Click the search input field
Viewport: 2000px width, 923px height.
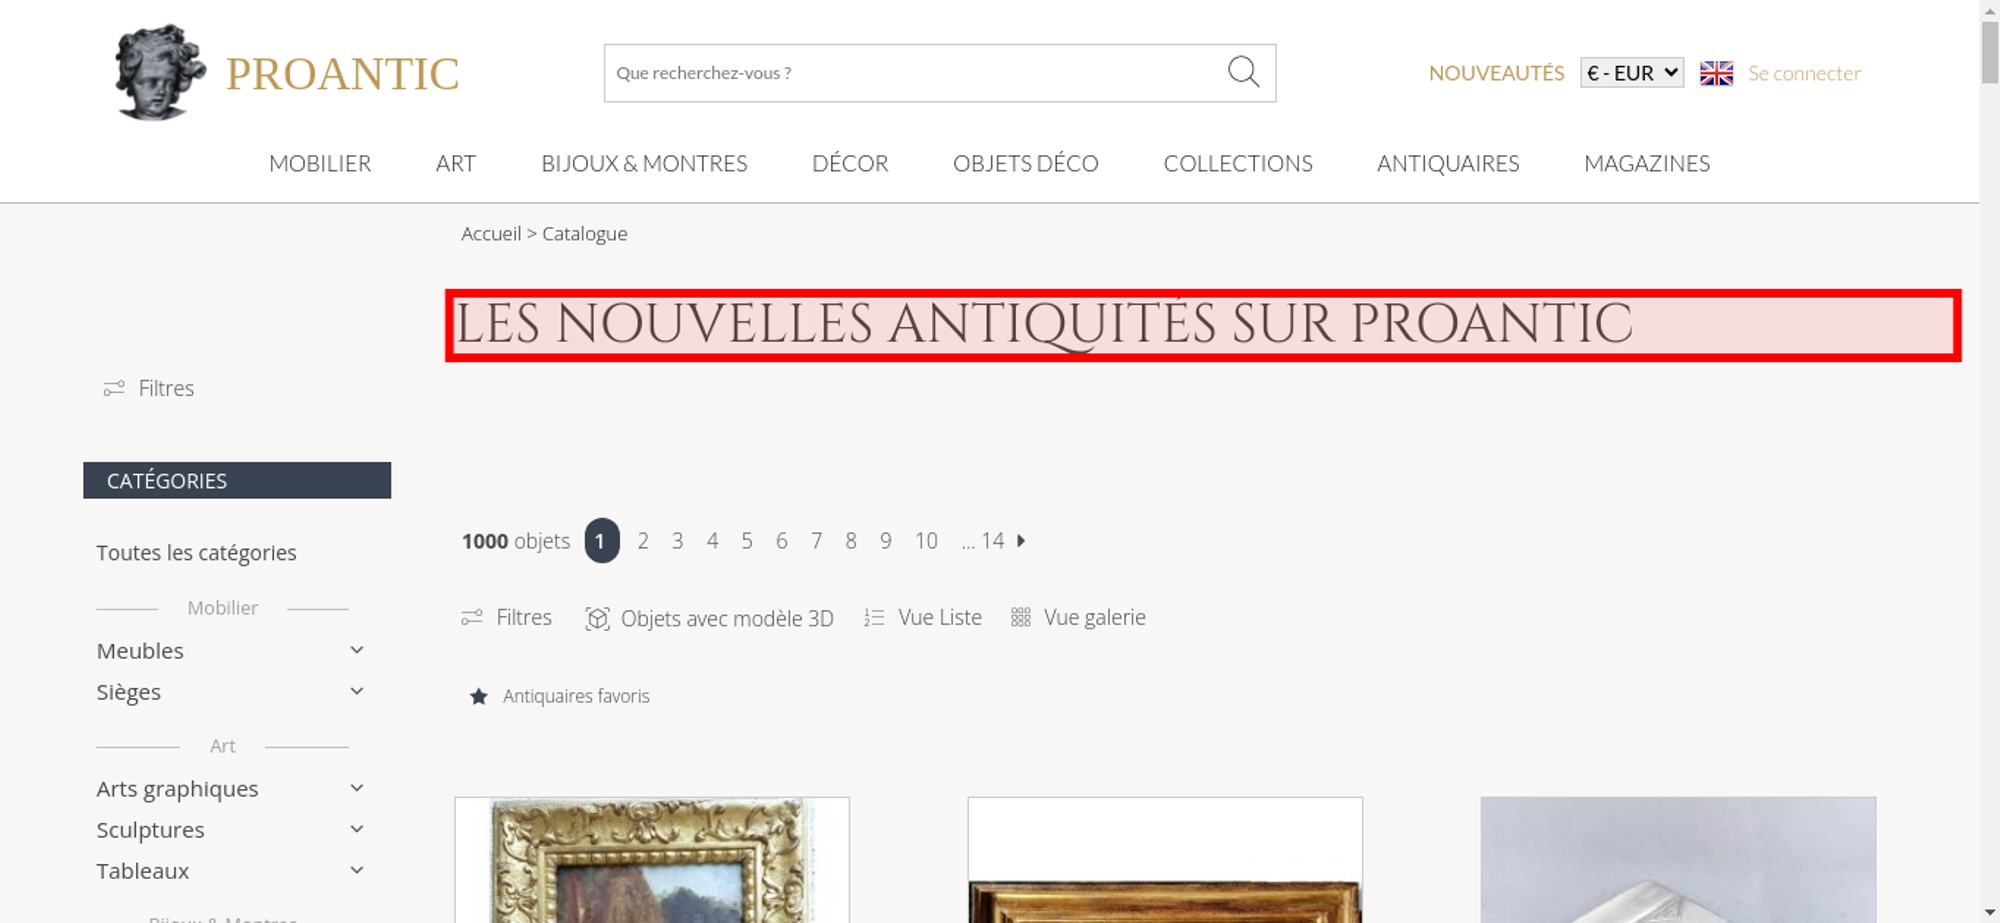click(915, 73)
